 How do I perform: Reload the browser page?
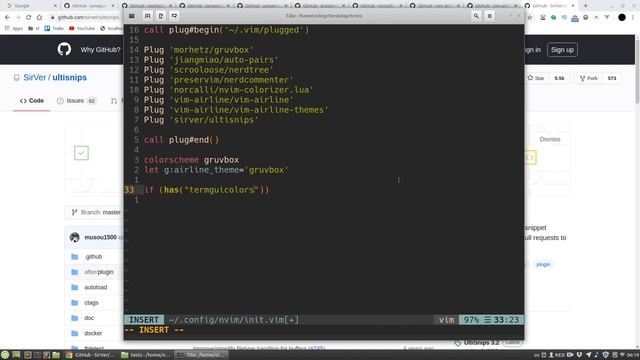tap(28, 18)
